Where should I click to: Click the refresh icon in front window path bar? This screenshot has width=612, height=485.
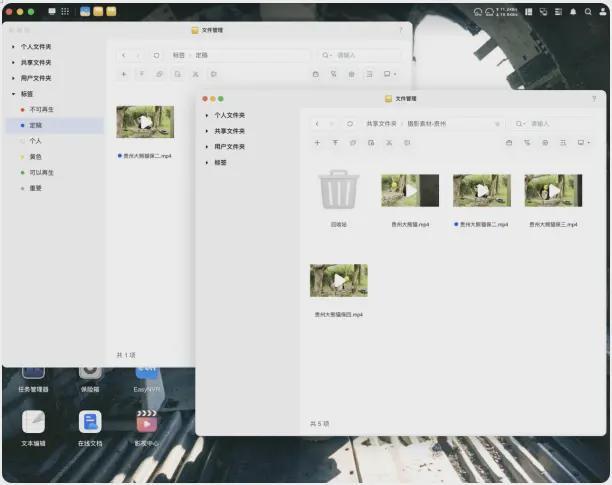[350, 124]
